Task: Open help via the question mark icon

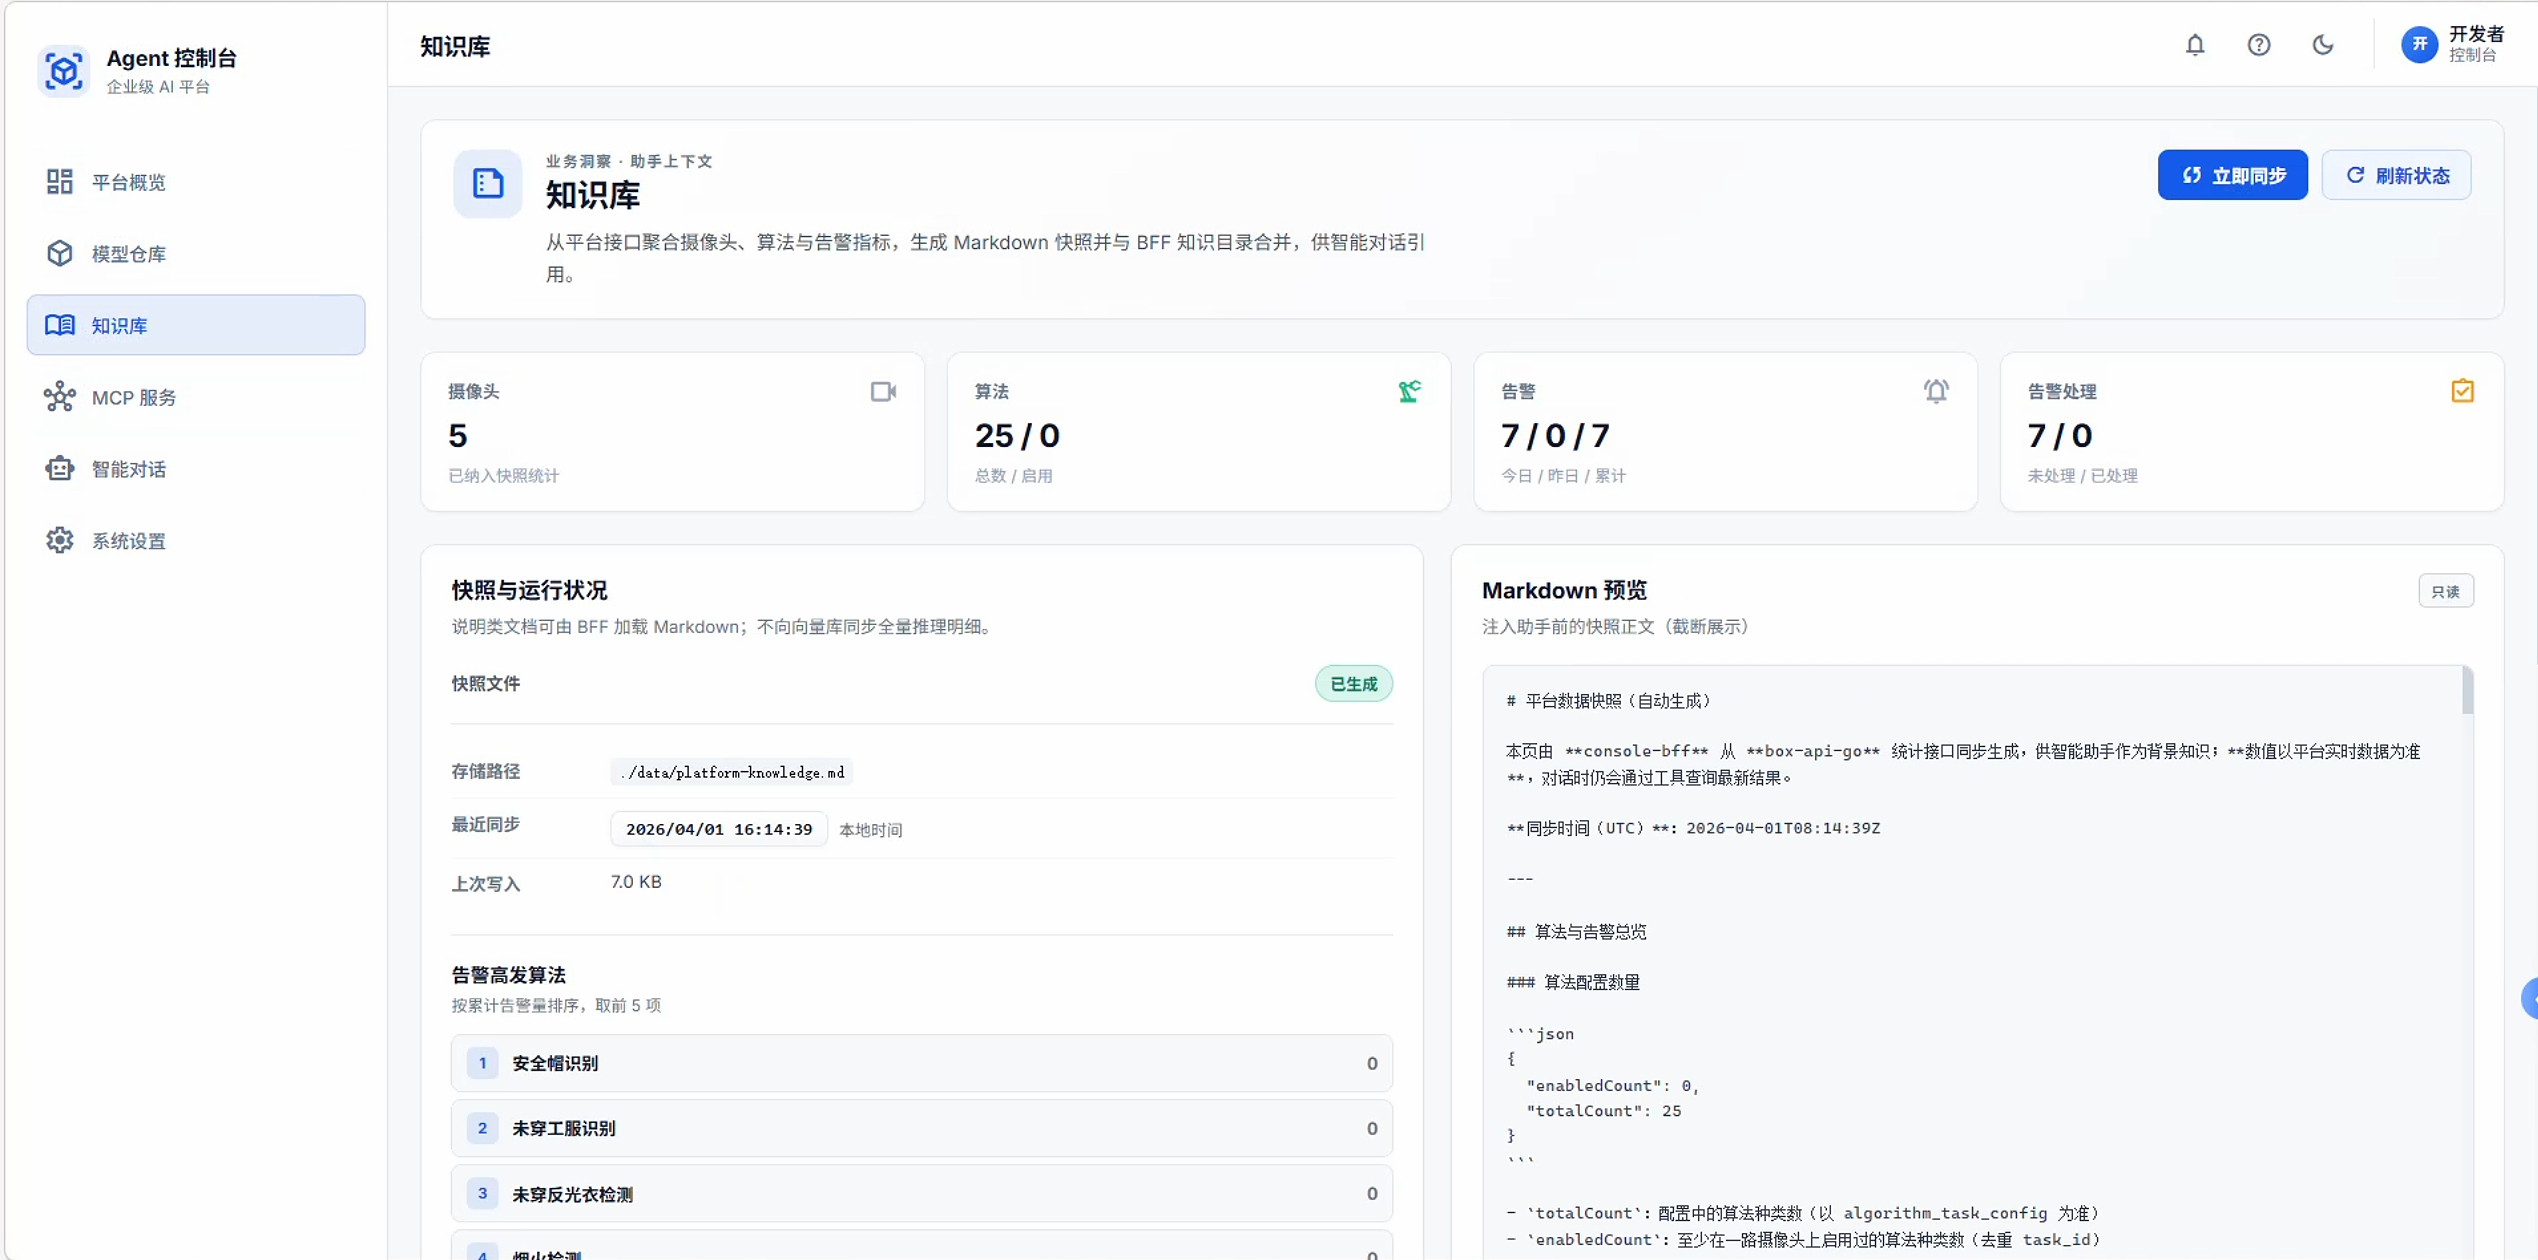Action: (2259, 45)
